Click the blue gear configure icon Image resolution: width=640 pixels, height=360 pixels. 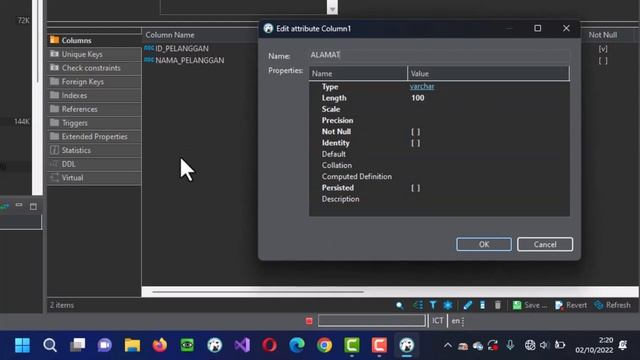click(x=448, y=305)
